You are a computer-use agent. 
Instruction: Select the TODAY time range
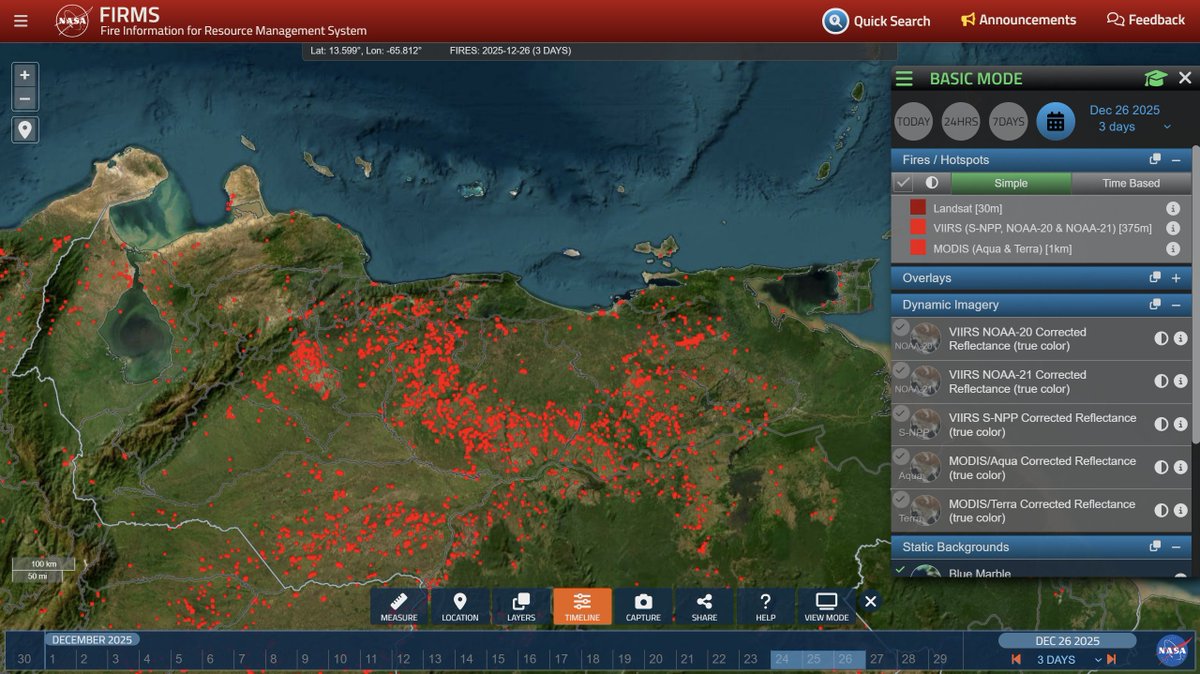[x=913, y=122]
